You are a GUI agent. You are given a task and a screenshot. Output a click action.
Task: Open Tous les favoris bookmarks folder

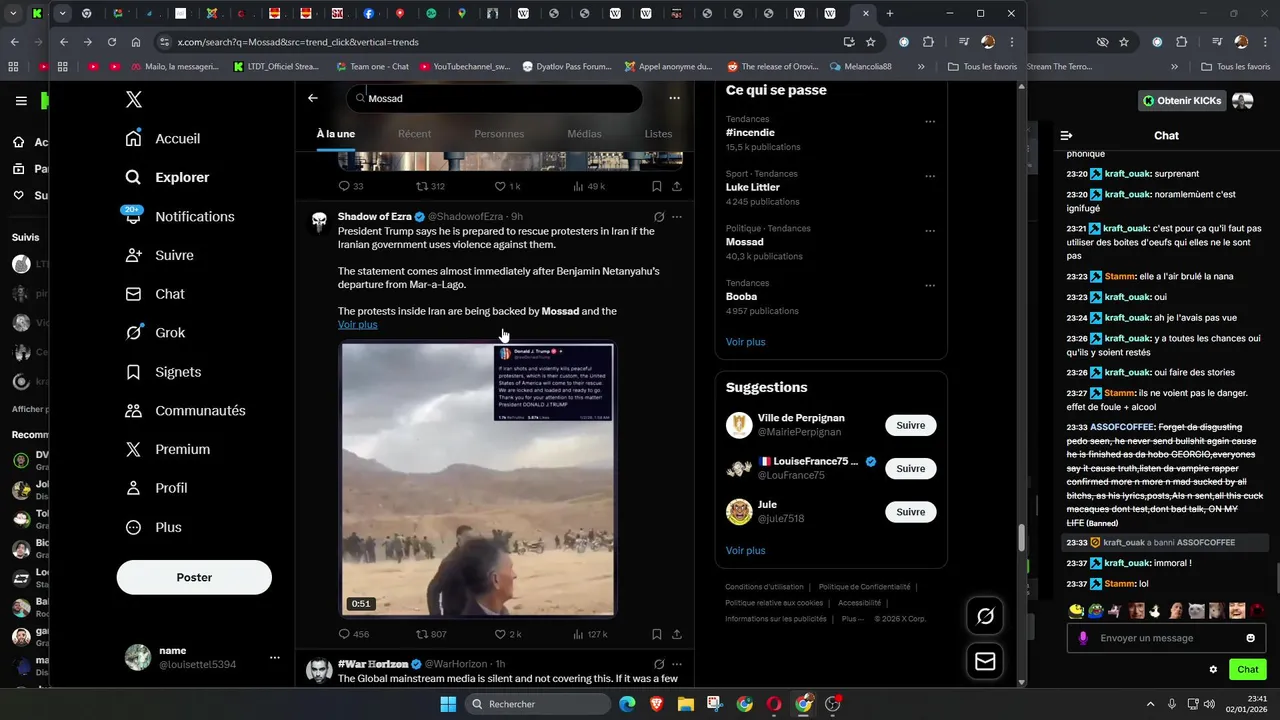(x=982, y=67)
